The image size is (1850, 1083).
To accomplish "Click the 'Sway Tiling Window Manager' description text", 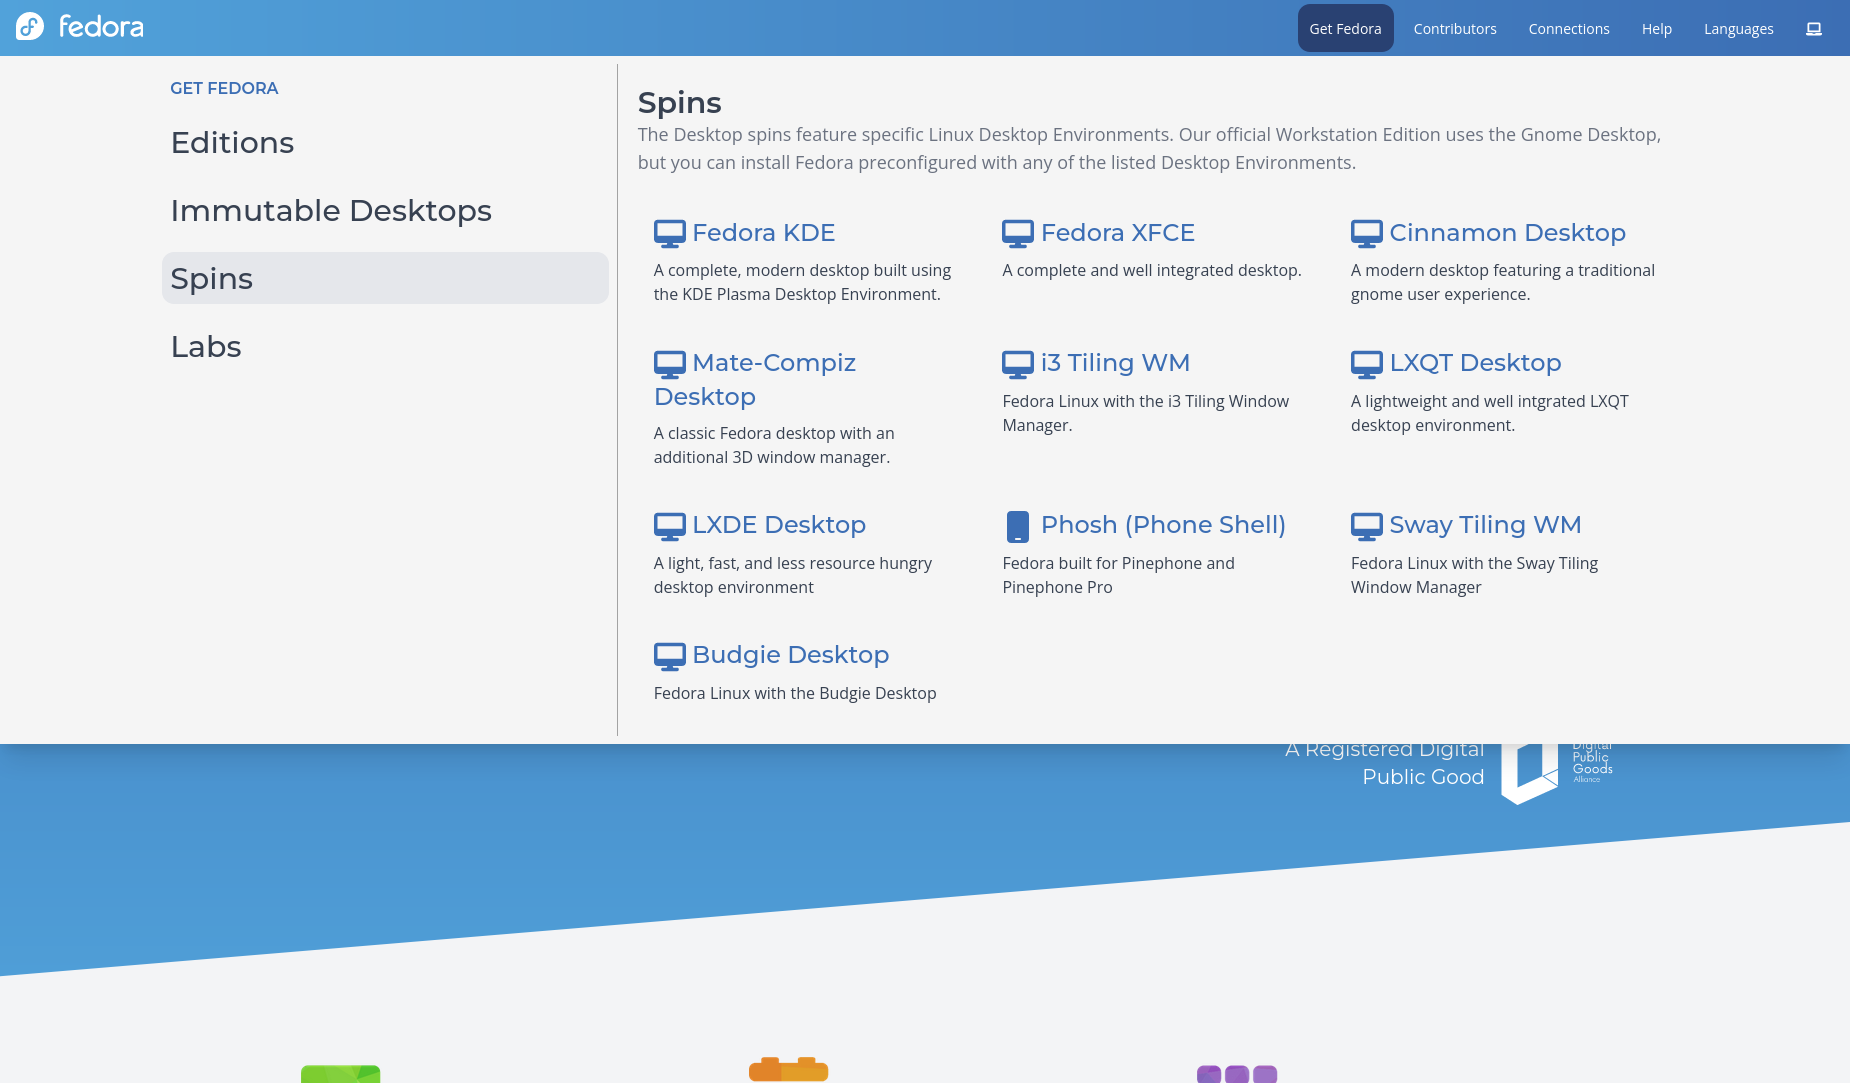I will pos(1474,575).
